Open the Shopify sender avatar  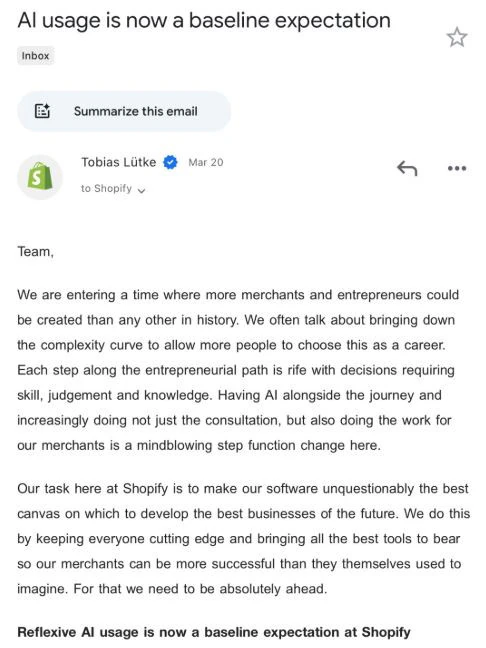pyautogui.click(x=40, y=177)
